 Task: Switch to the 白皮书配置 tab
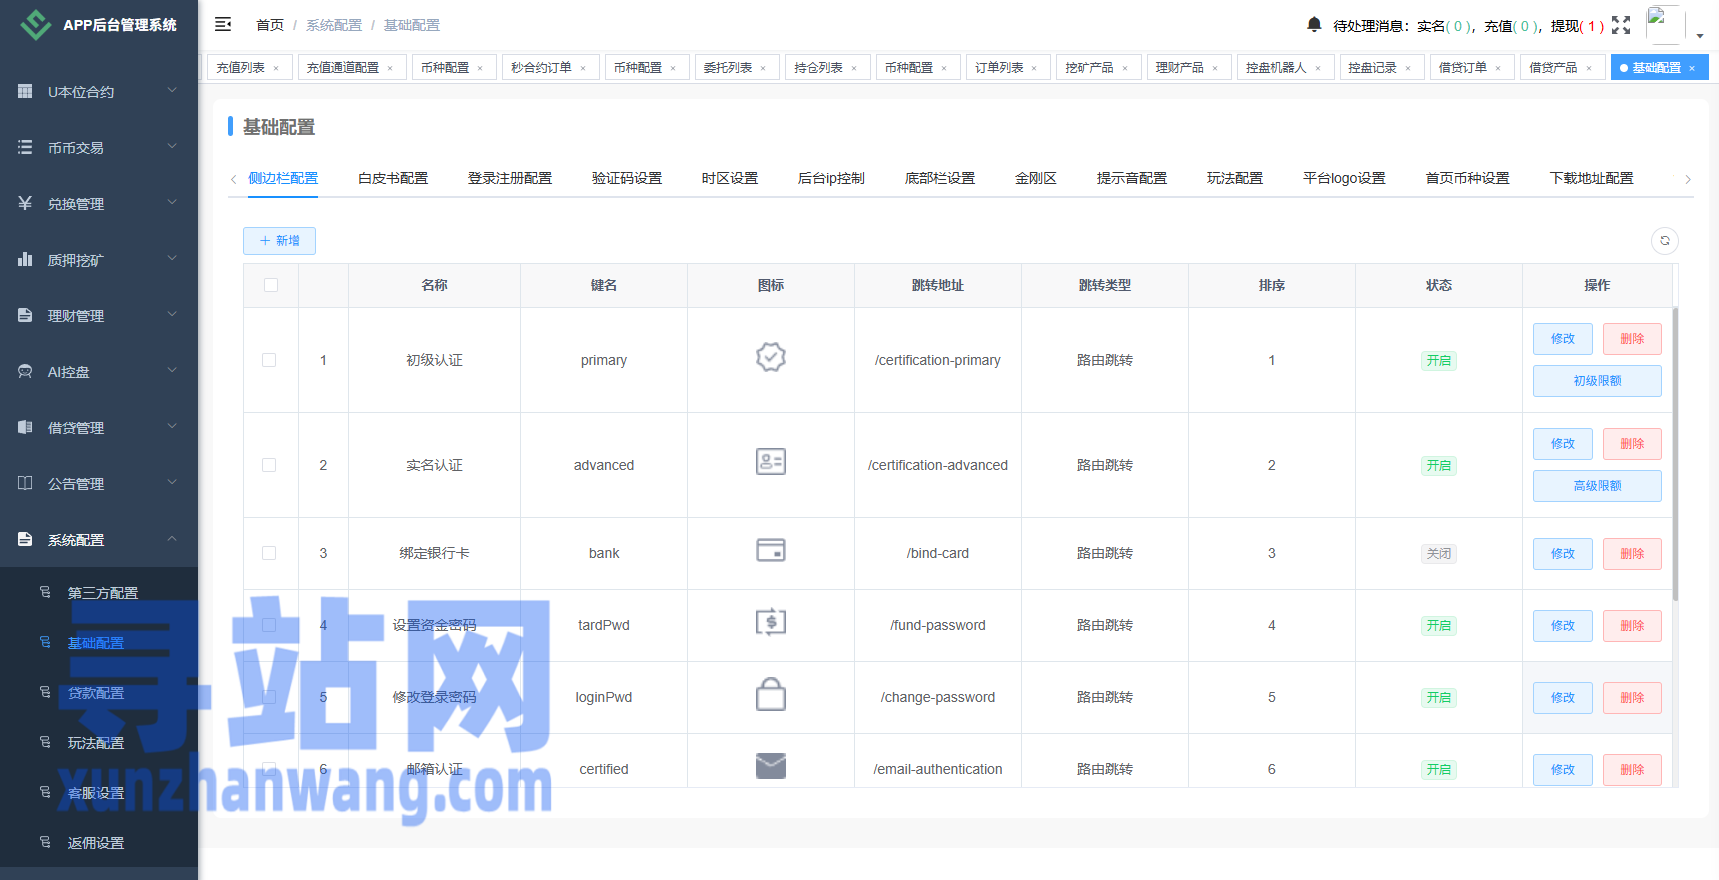pos(393,178)
